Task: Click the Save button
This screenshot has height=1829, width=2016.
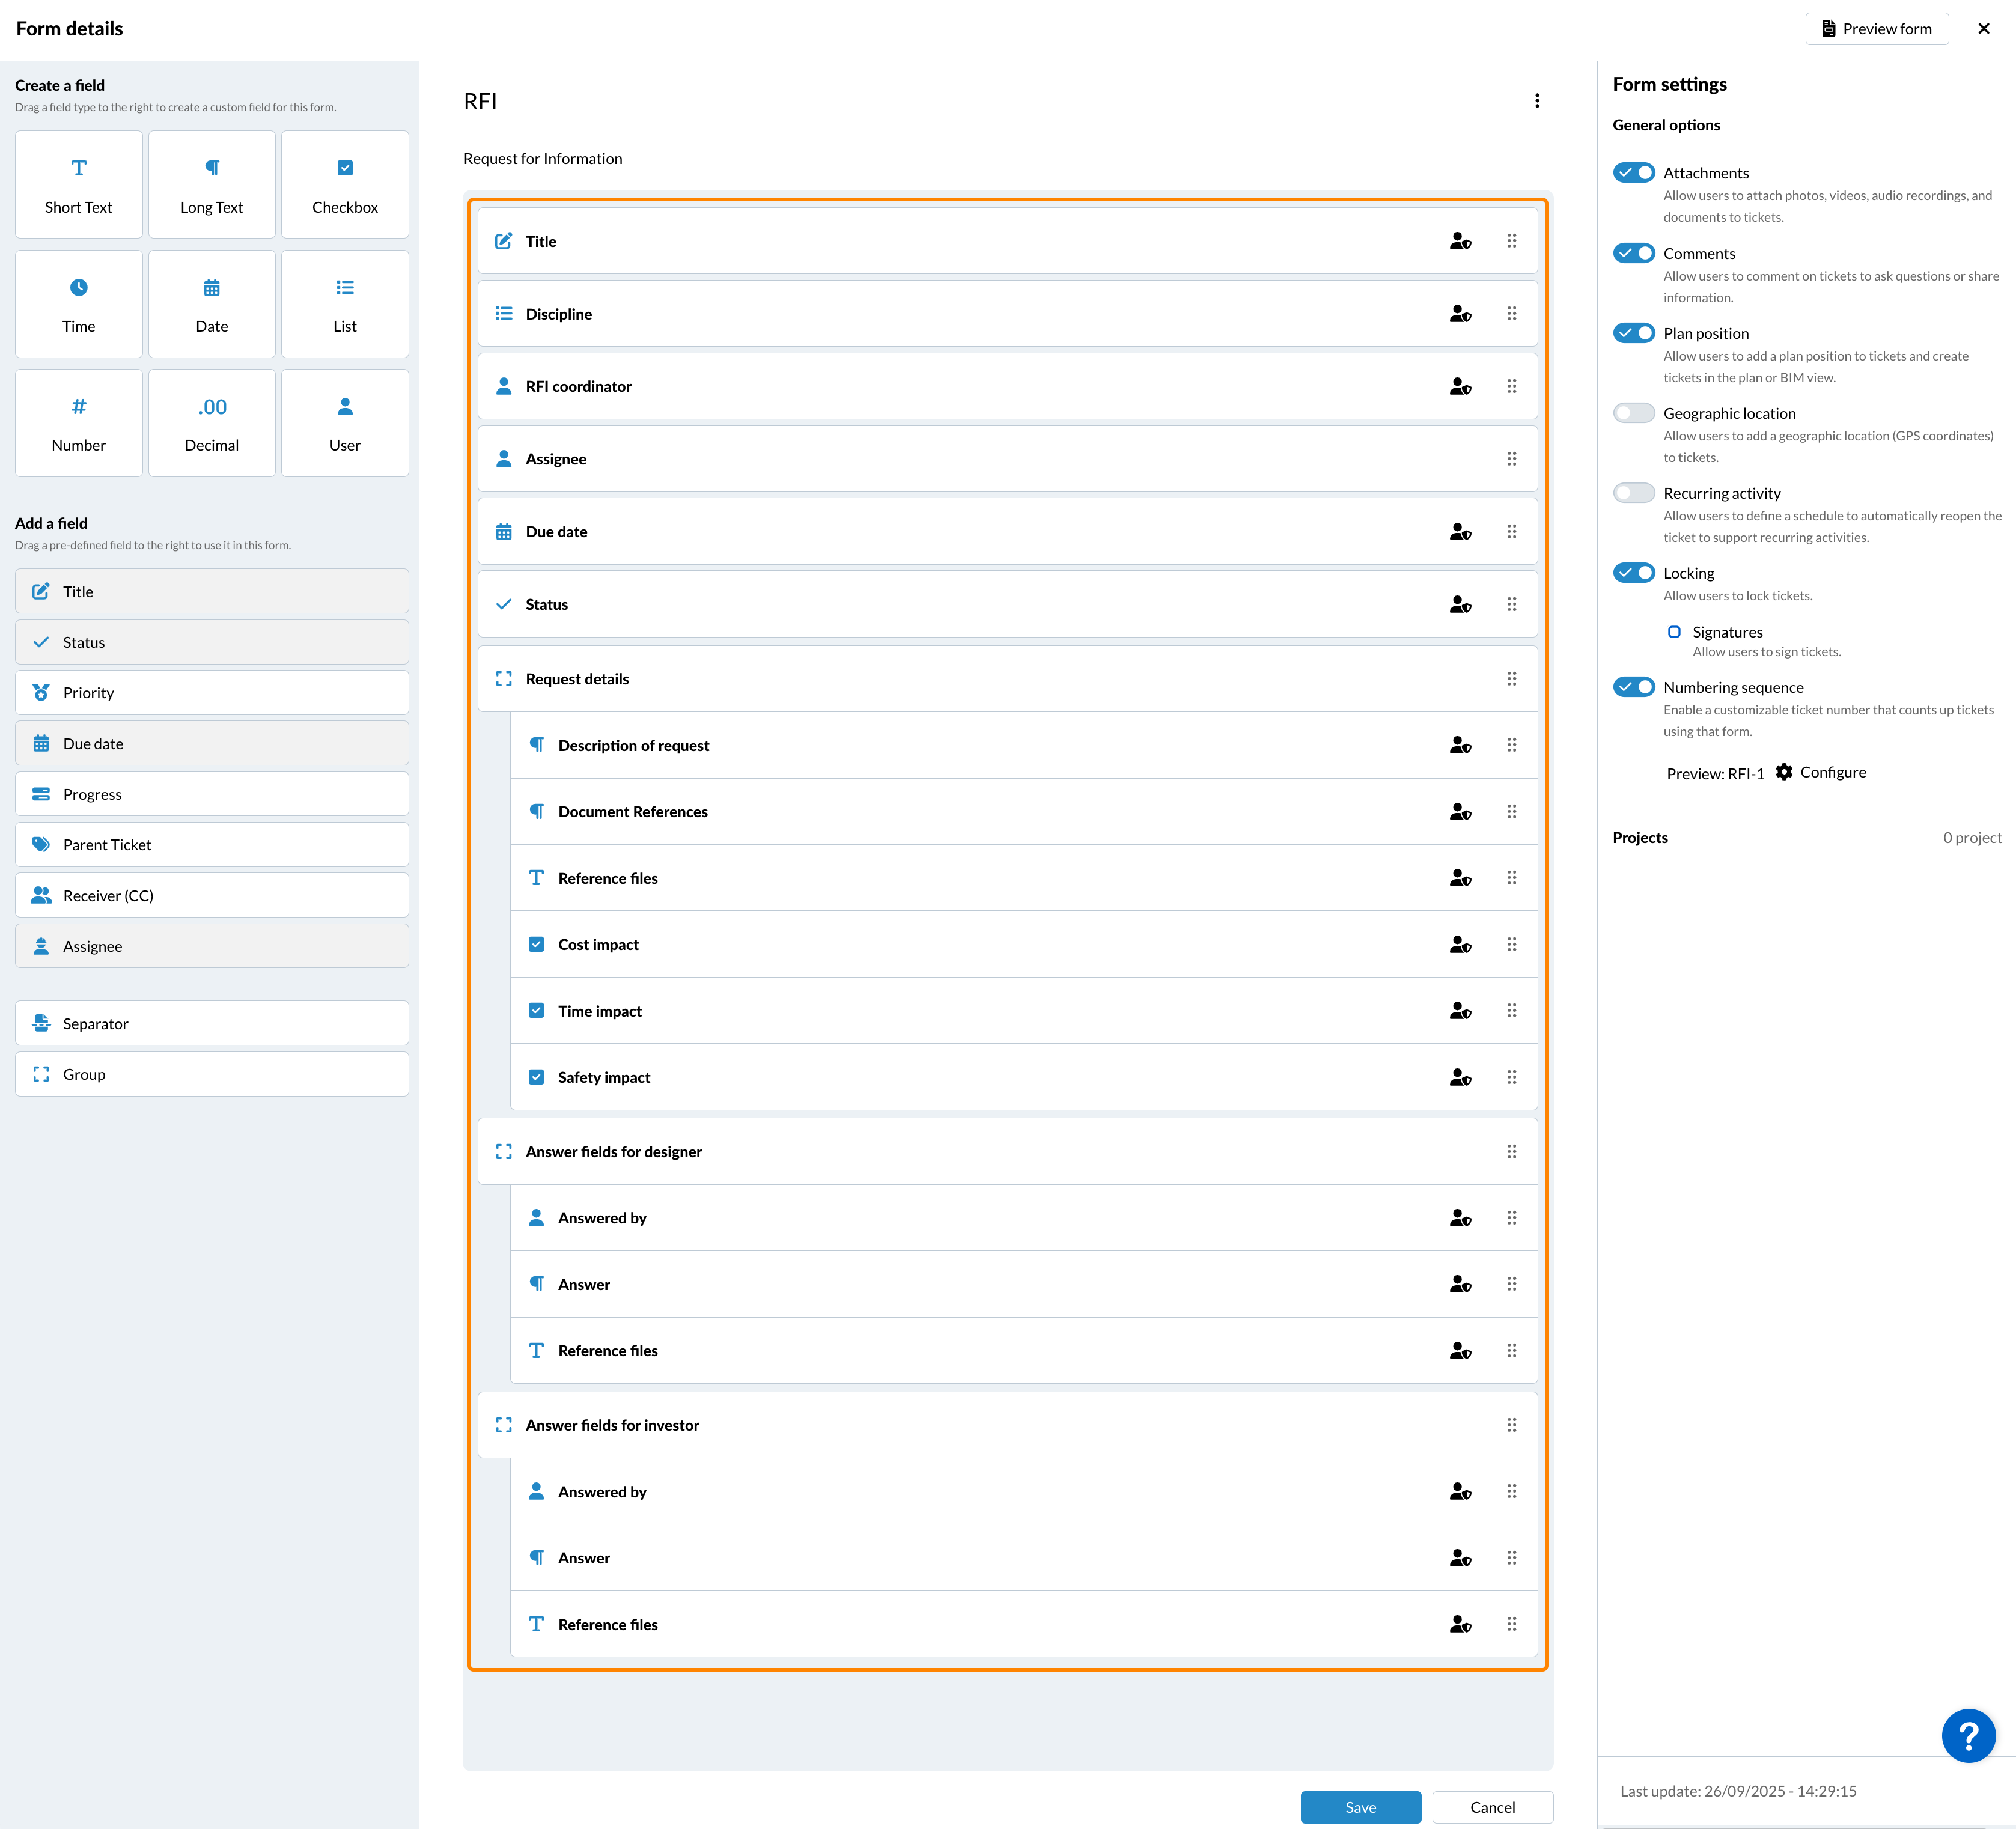Action: [x=1360, y=1807]
